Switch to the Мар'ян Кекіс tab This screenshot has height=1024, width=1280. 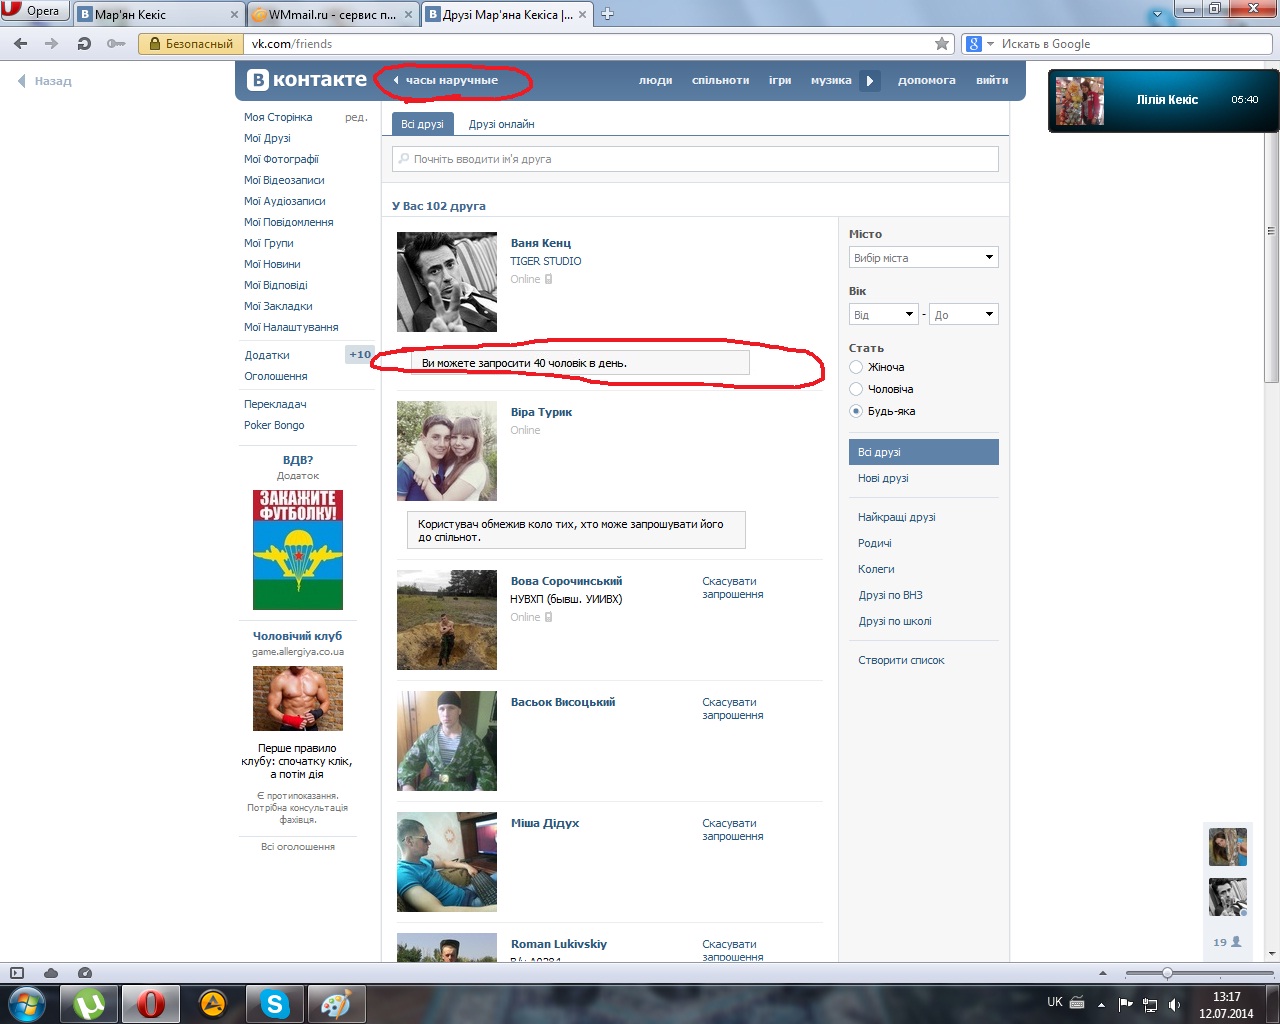coord(152,15)
